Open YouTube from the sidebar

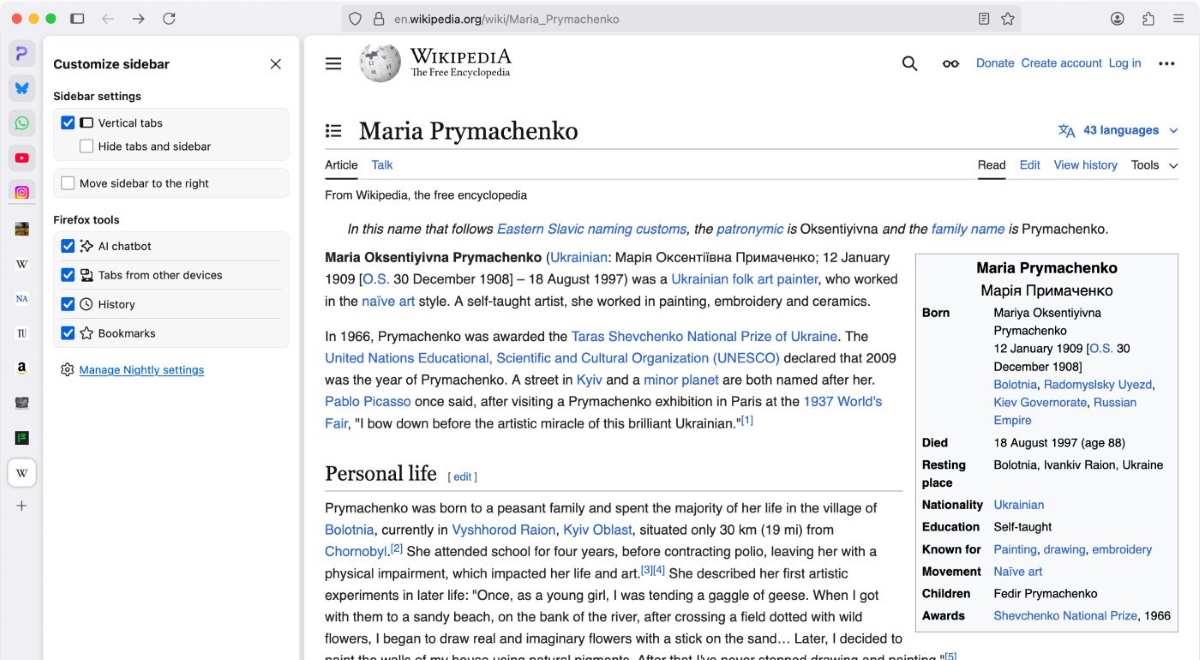(21, 157)
